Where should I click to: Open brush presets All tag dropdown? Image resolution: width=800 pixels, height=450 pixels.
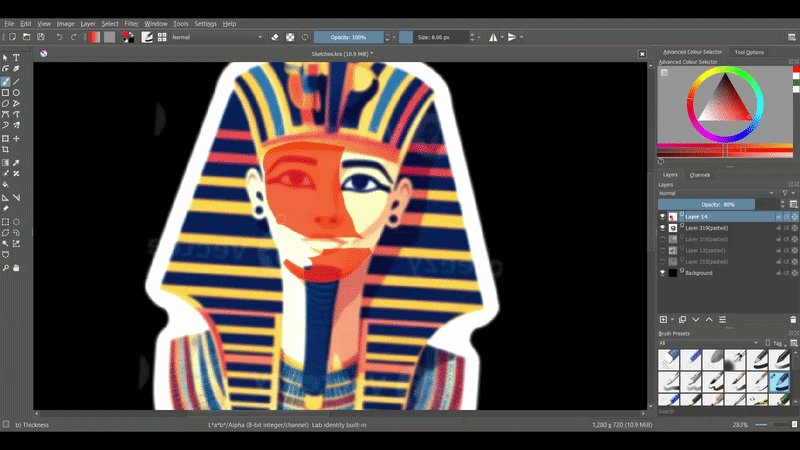[708, 343]
